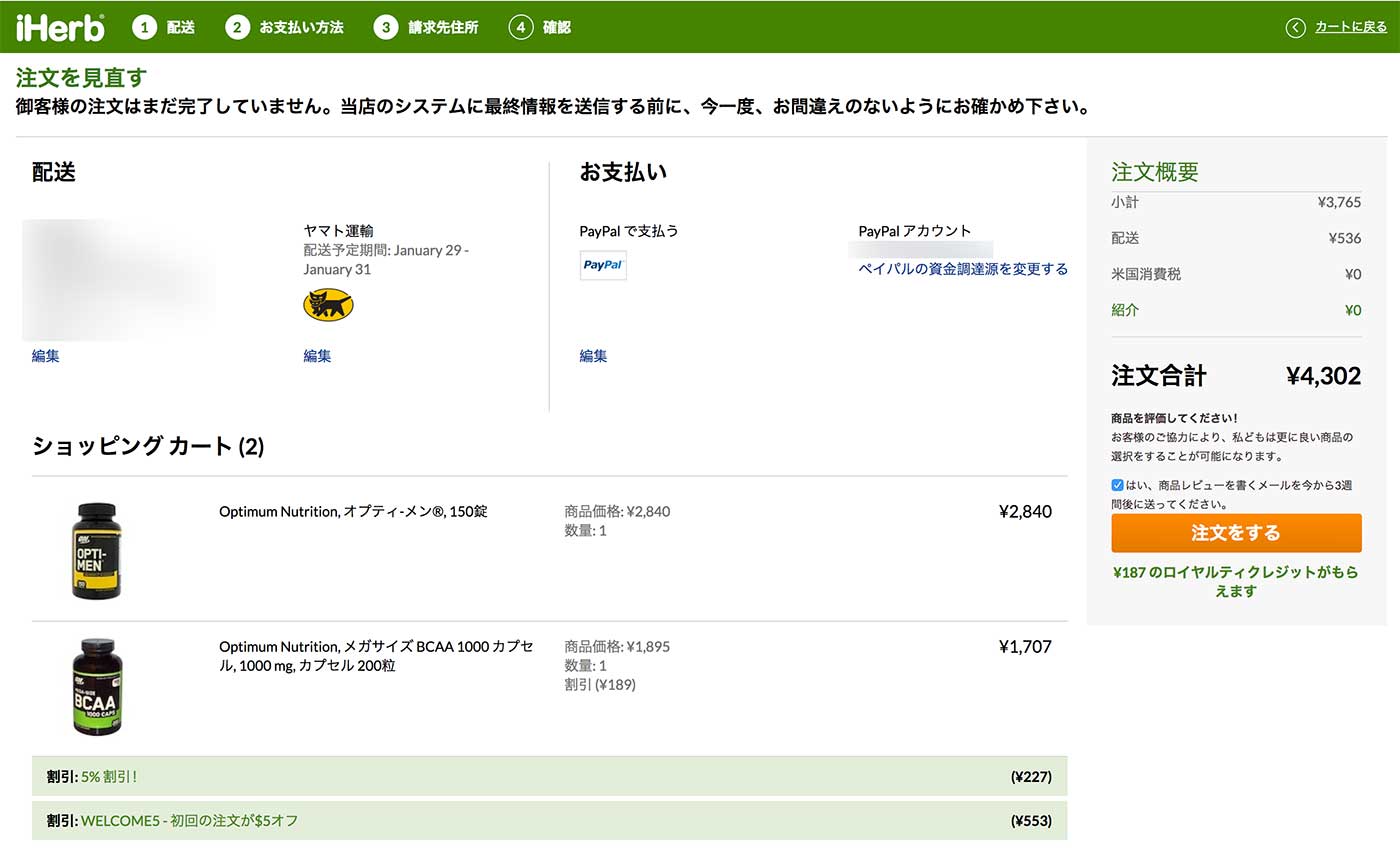Click the step 2 circle icon

(237, 27)
